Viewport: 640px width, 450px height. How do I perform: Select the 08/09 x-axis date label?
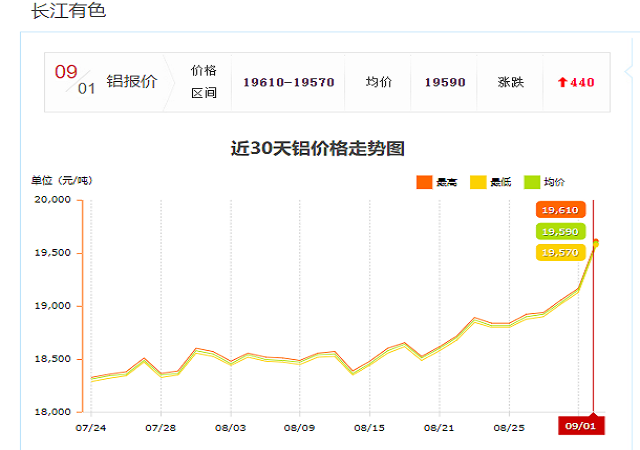click(300, 427)
